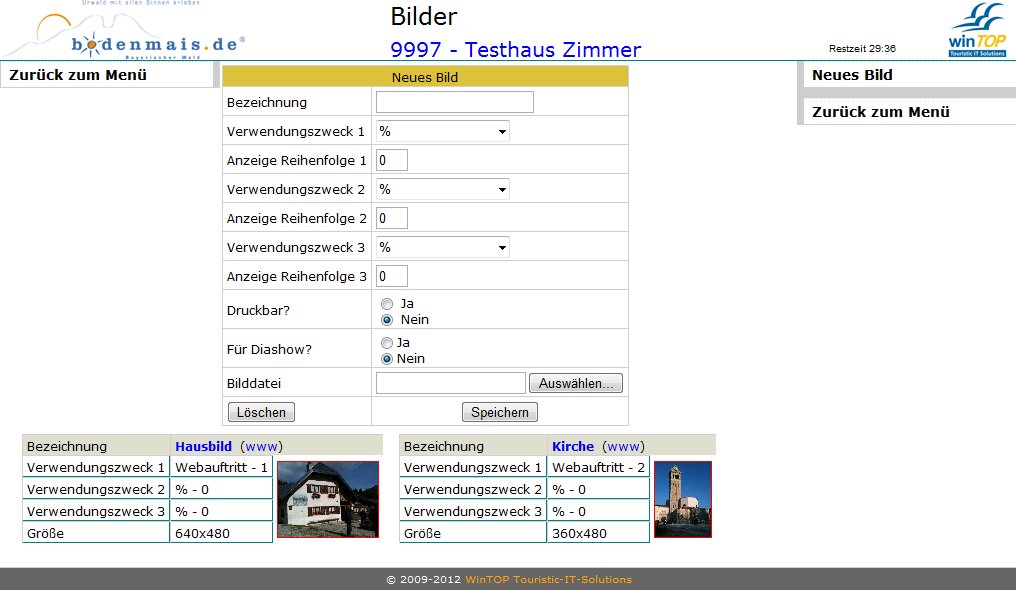The height and width of the screenshot is (590, 1016).
Task: Choose Zurück zum Menü in left sidebar
Action: 78,75
